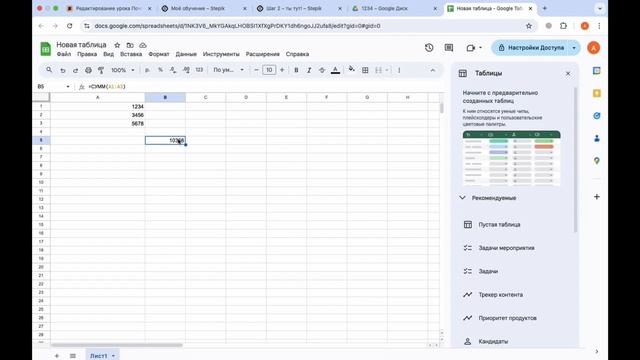Click the cloud save status icon

point(142,45)
